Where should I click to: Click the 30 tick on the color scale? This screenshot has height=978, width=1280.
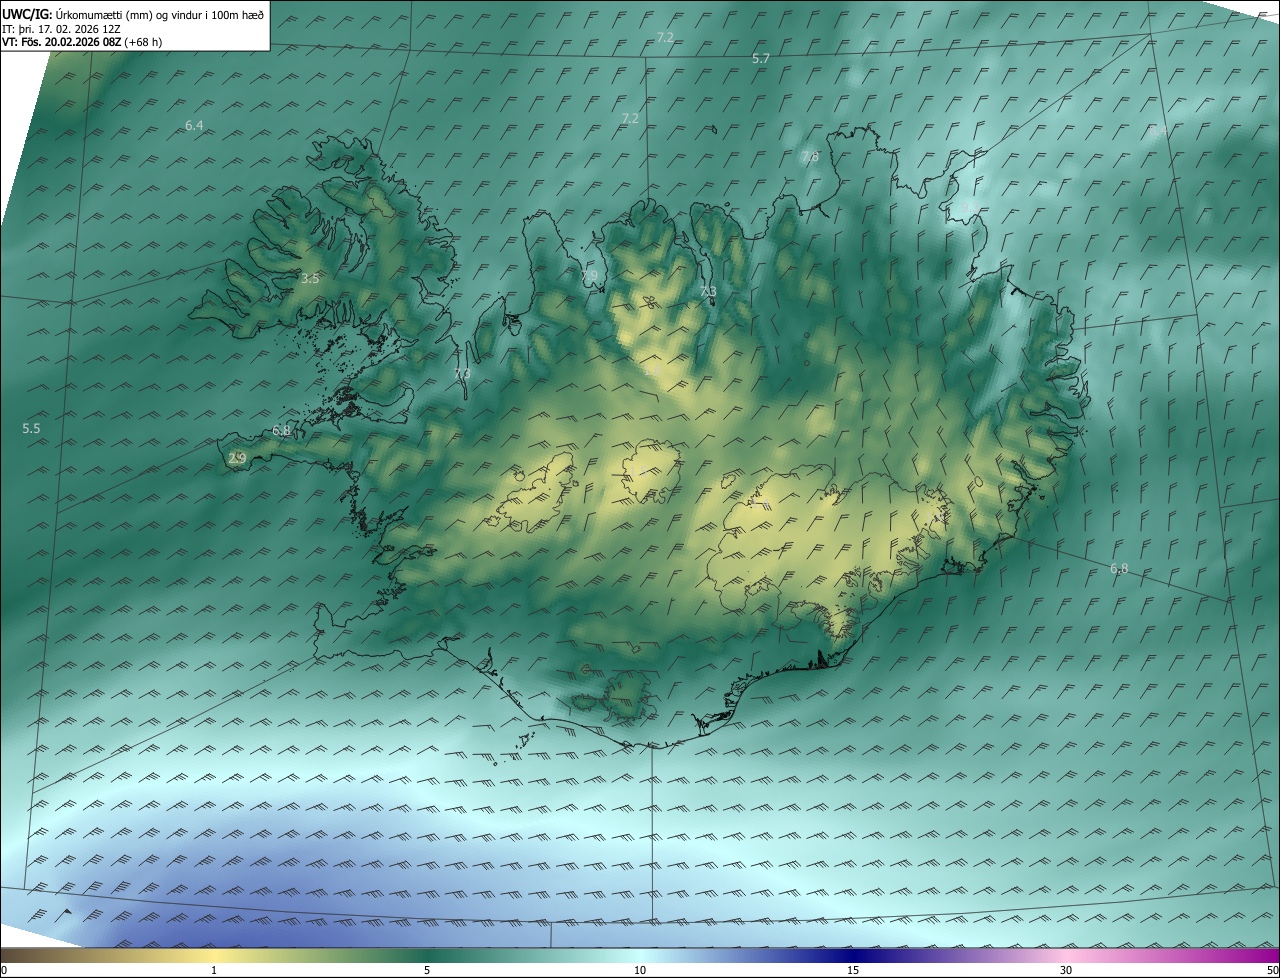point(1066,970)
